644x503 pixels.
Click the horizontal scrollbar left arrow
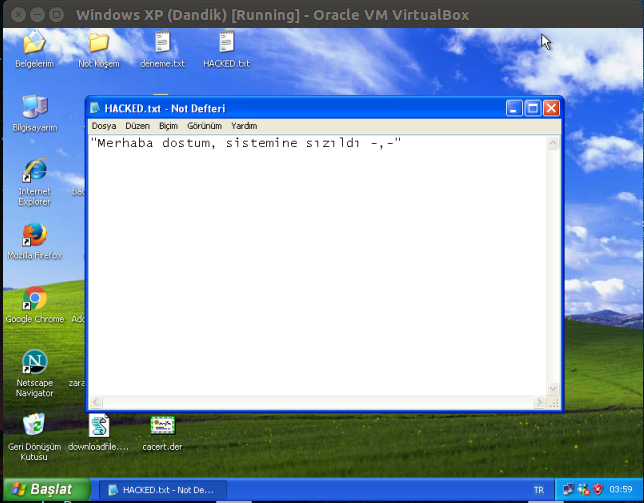[96, 402]
